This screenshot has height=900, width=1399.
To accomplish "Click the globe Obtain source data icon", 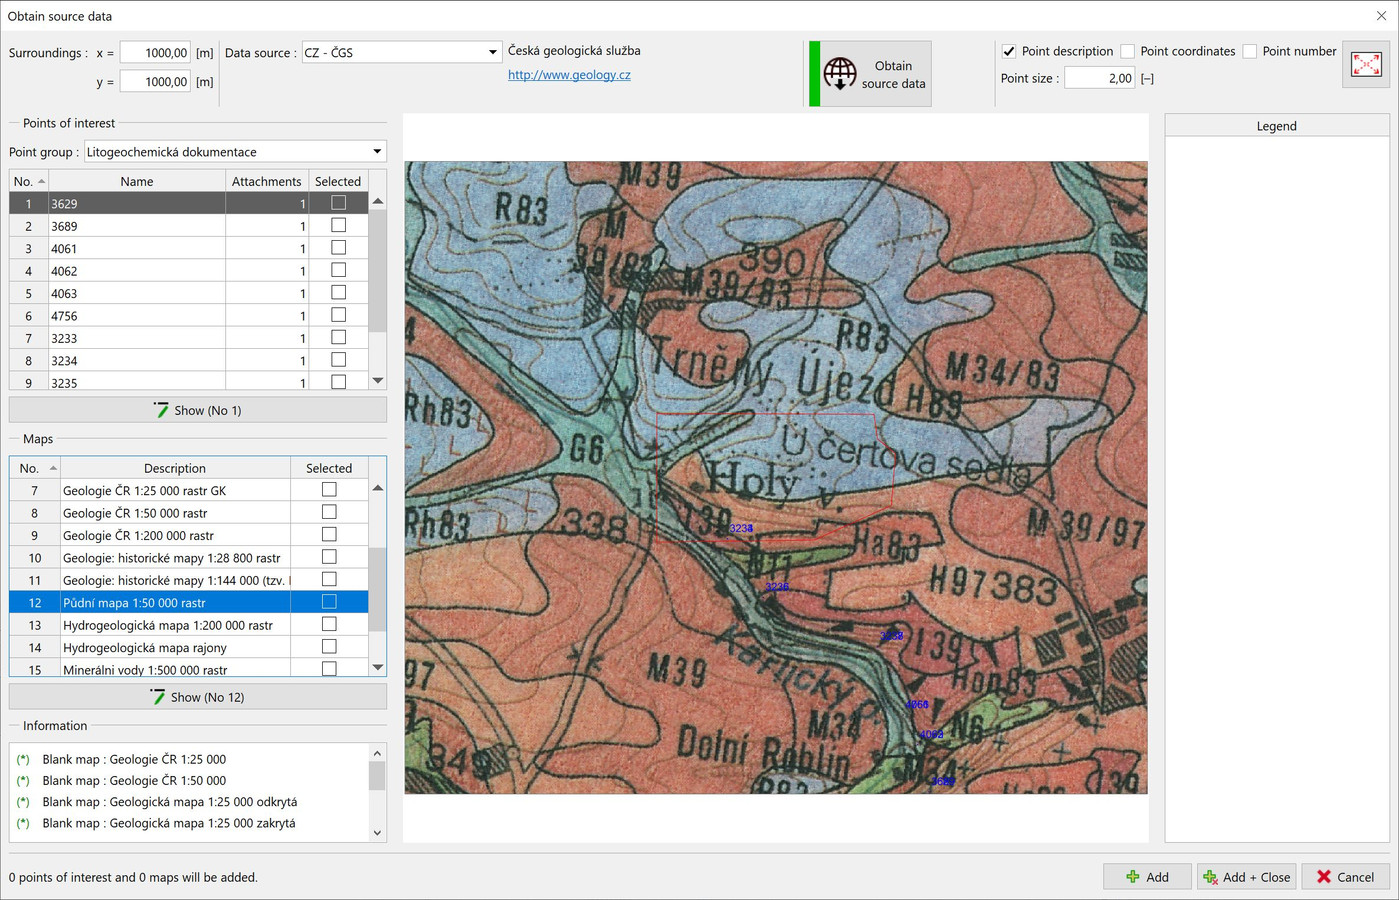I will pyautogui.click(x=840, y=74).
